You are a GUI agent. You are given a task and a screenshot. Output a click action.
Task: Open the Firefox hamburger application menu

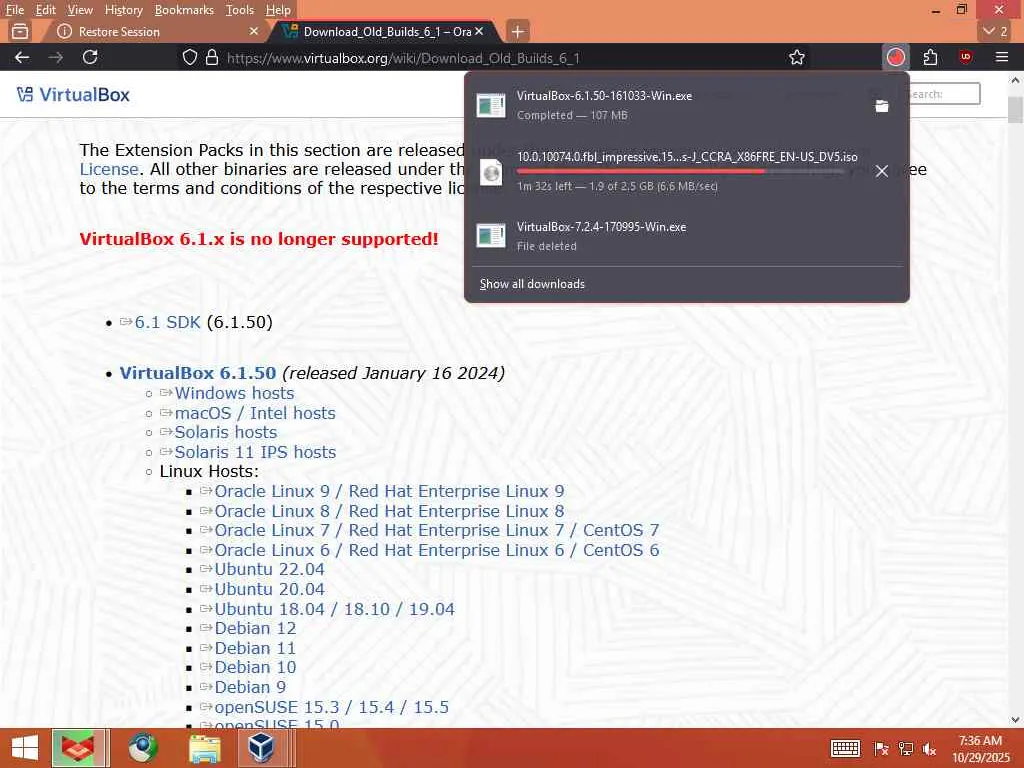tap(1002, 57)
